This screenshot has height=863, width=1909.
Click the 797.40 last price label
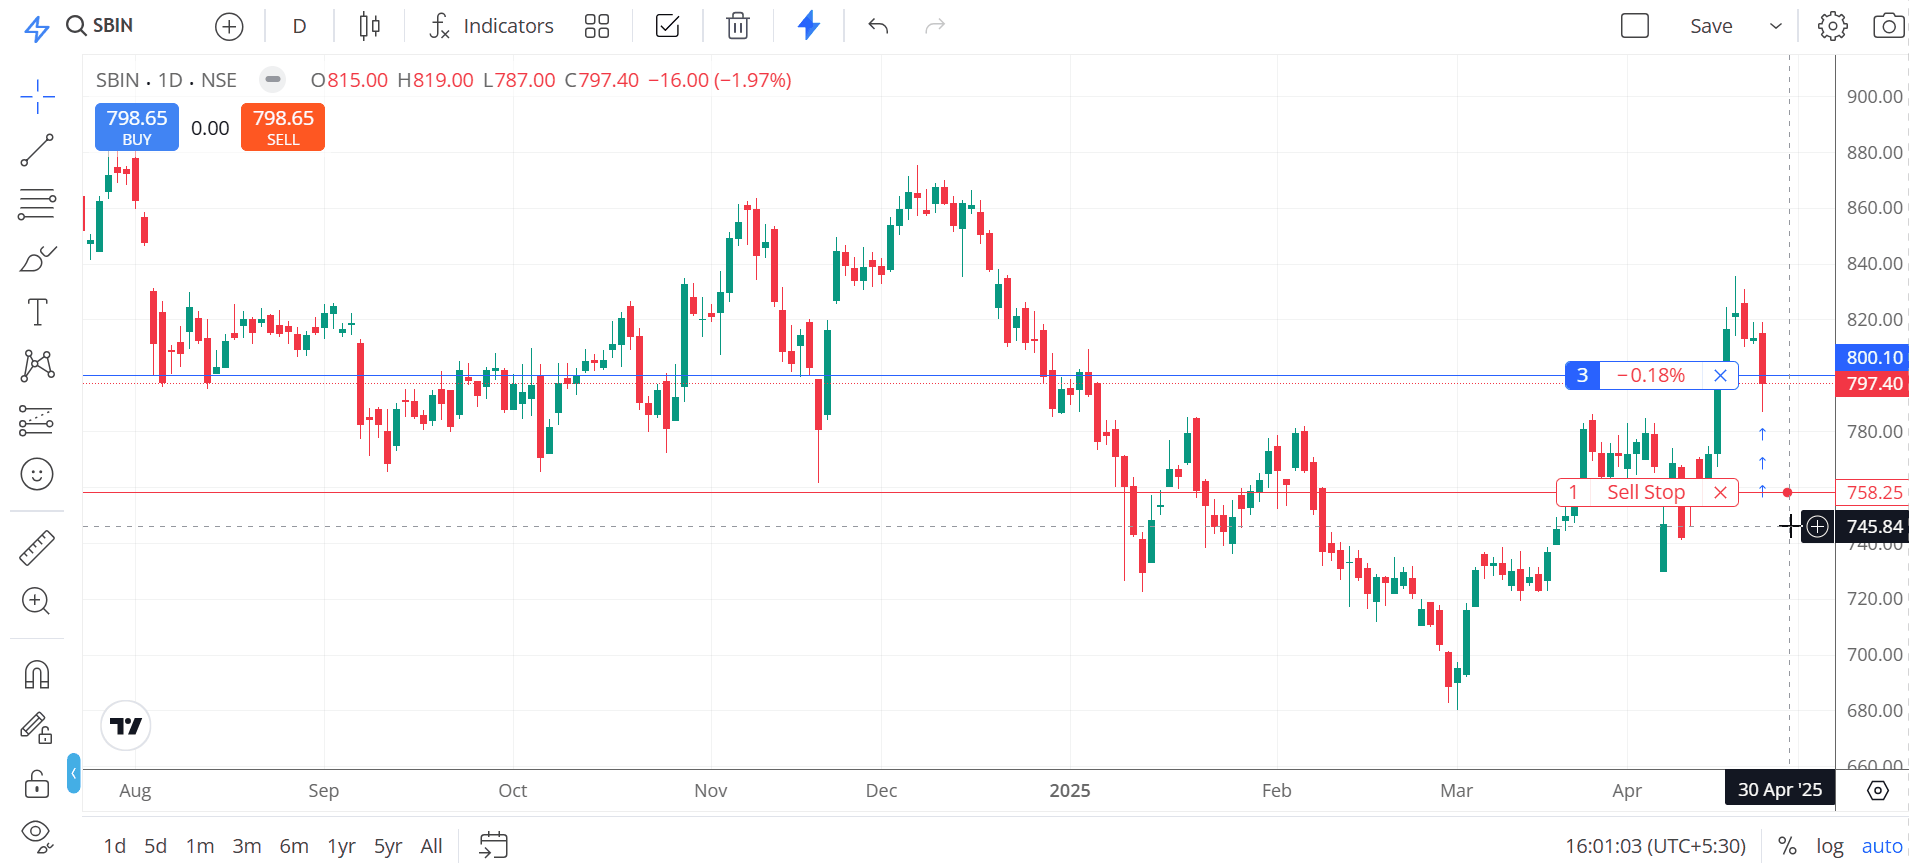point(1873,383)
